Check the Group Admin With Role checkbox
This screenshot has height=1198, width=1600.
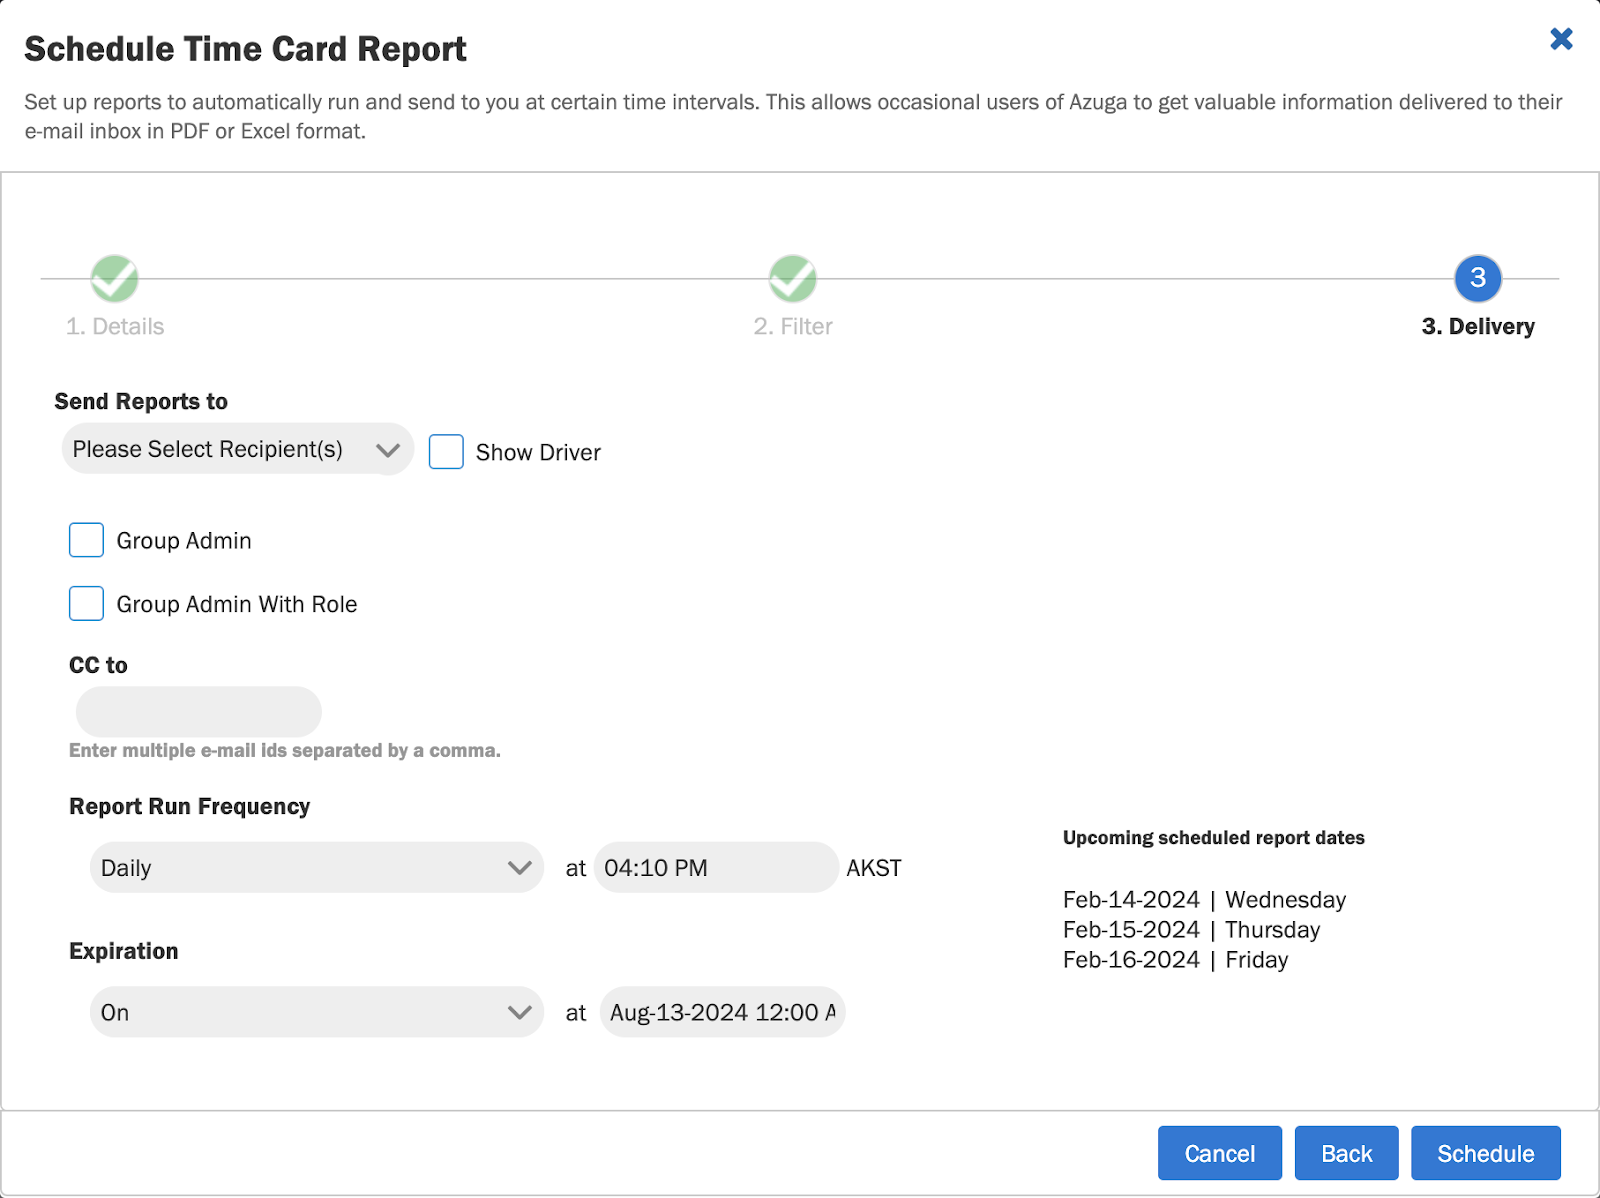(x=86, y=604)
